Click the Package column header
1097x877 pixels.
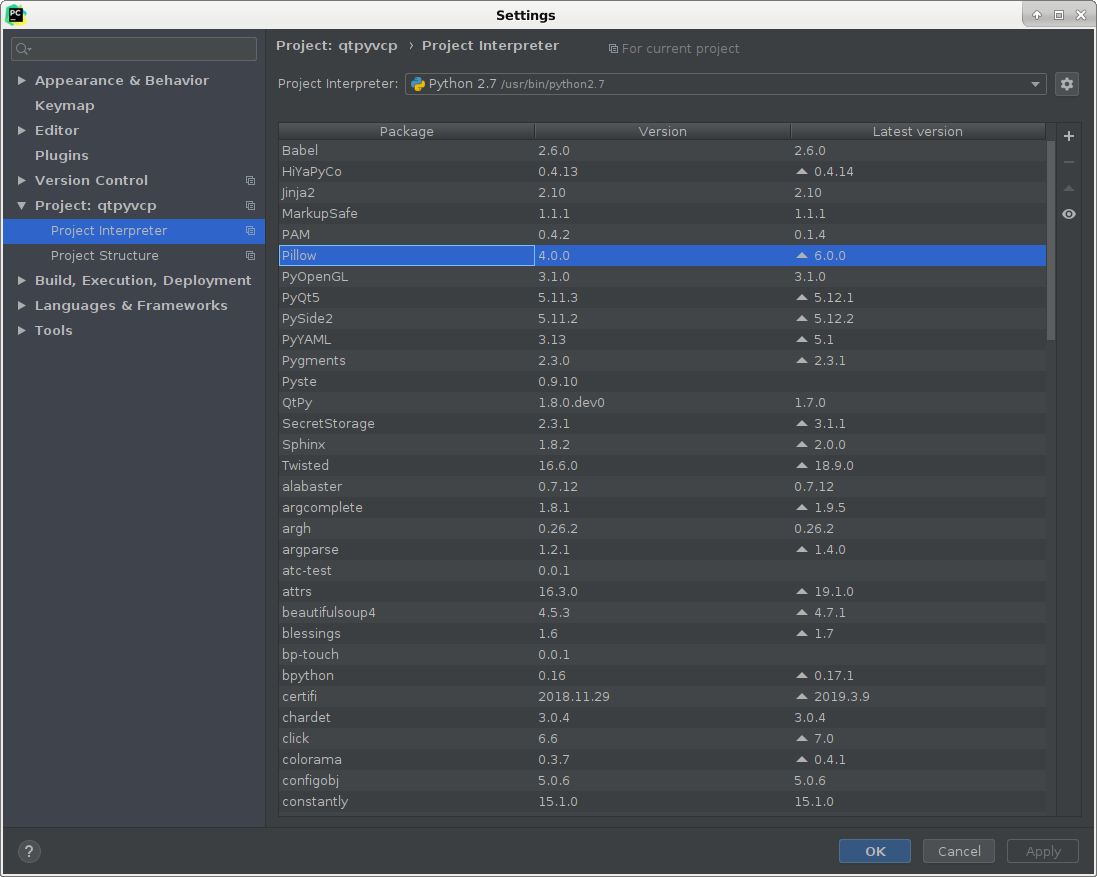(x=406, y=131)
